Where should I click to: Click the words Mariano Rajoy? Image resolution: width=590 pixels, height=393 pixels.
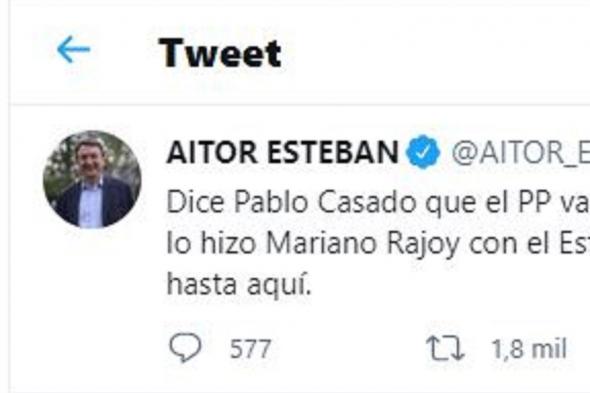tap(363, 244)
